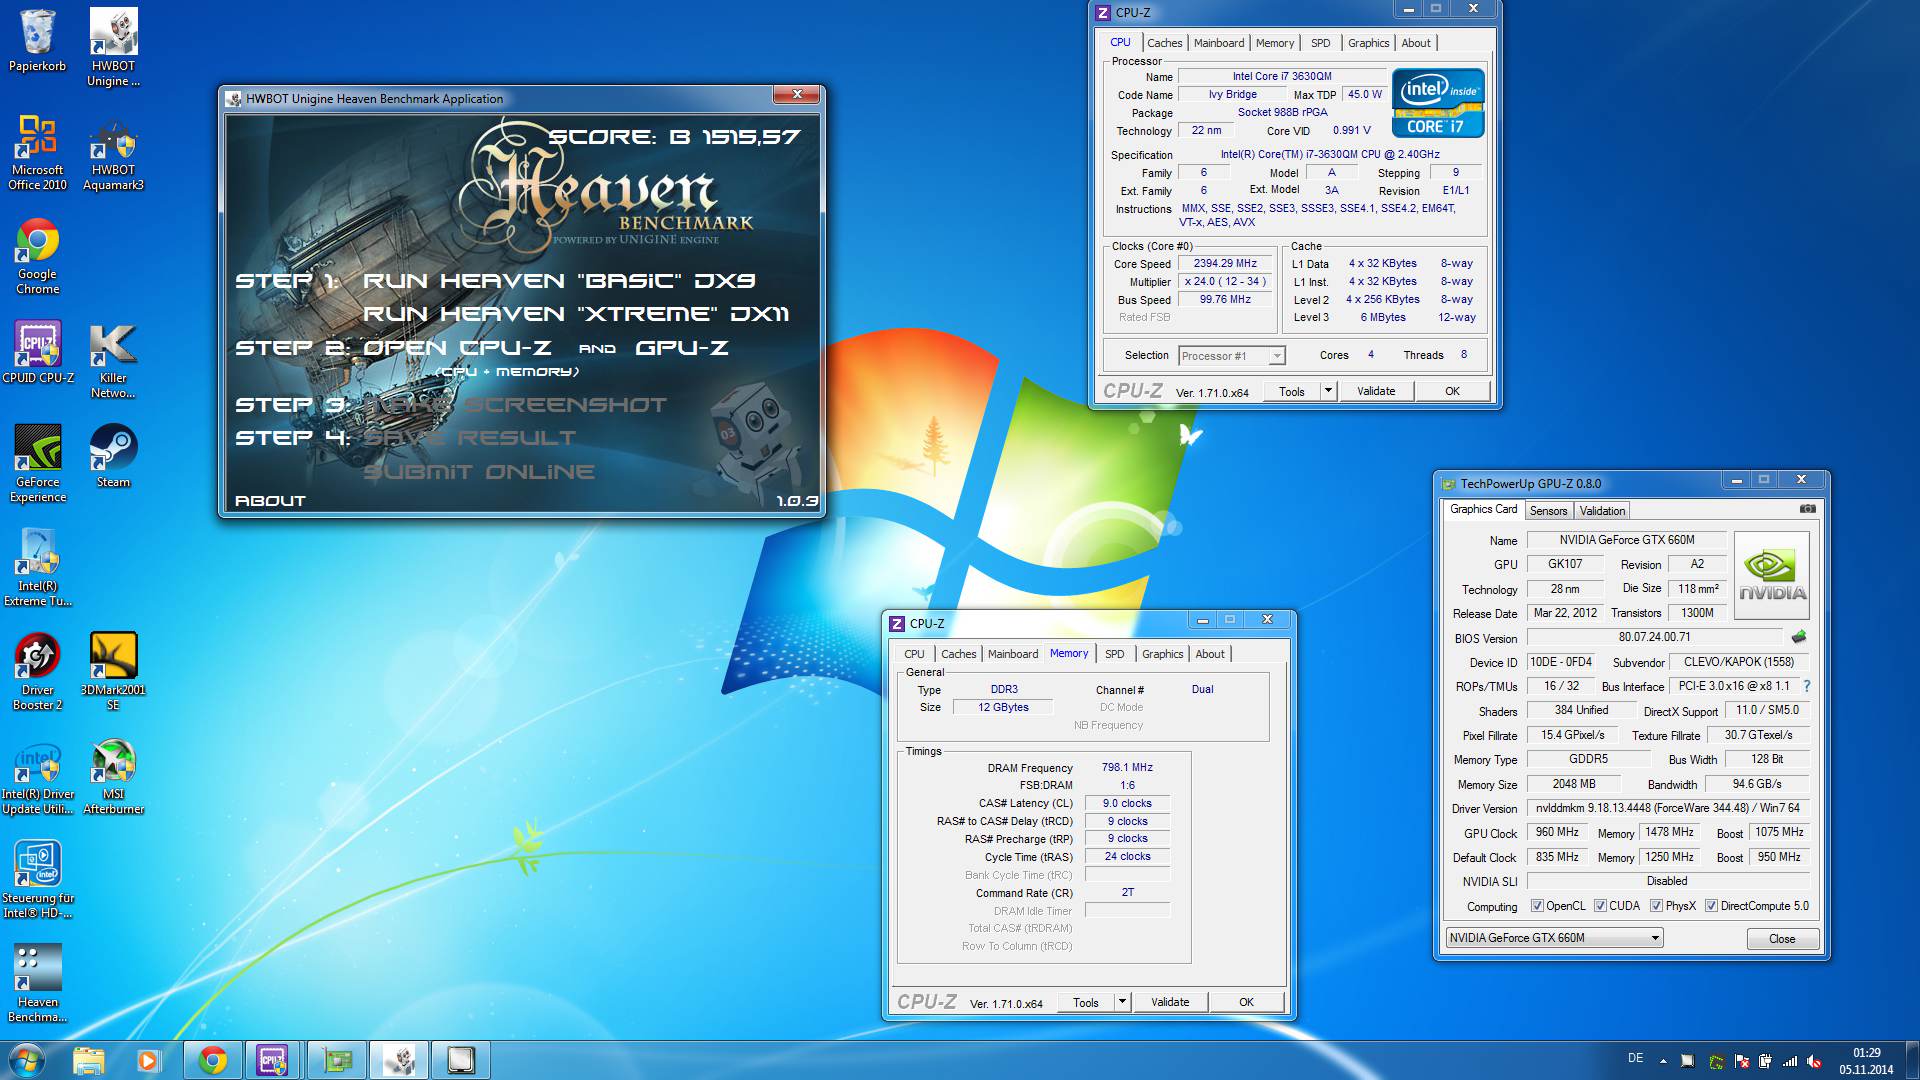Click Intel Core i7 logo in CPU-Z
The width and height of the screenshot is (1920, 1080).
[1438, 103]
